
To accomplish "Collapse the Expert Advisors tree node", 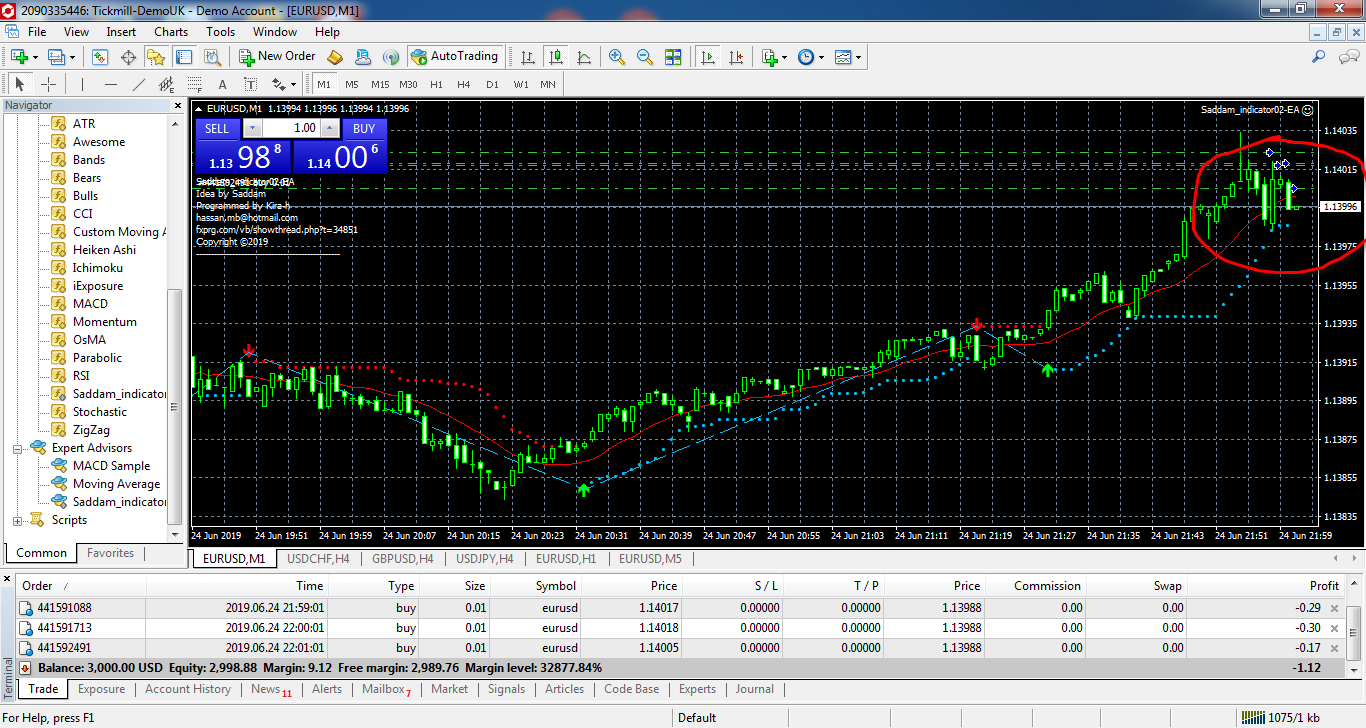I will [18, 448].
